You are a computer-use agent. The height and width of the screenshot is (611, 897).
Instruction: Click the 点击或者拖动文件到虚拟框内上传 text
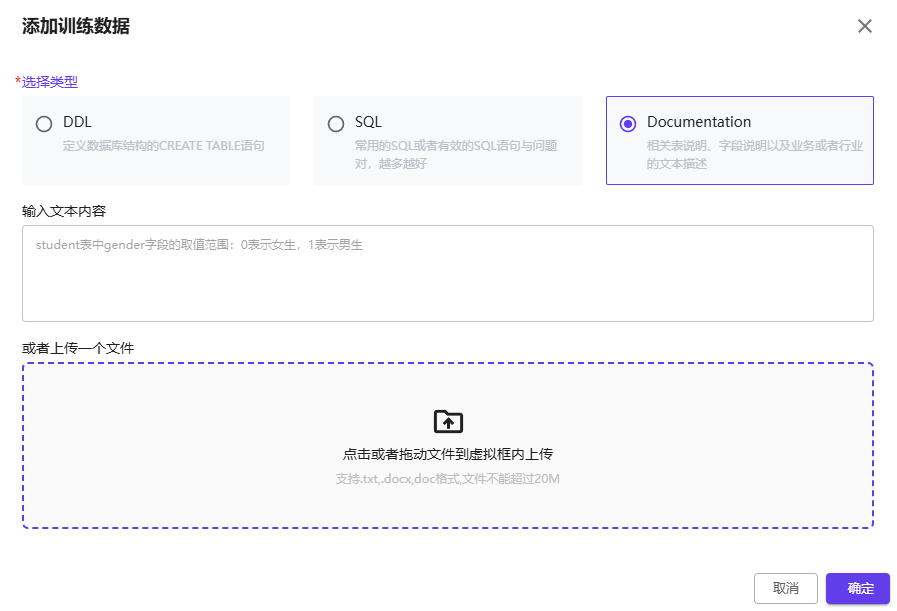coord(448,454)
